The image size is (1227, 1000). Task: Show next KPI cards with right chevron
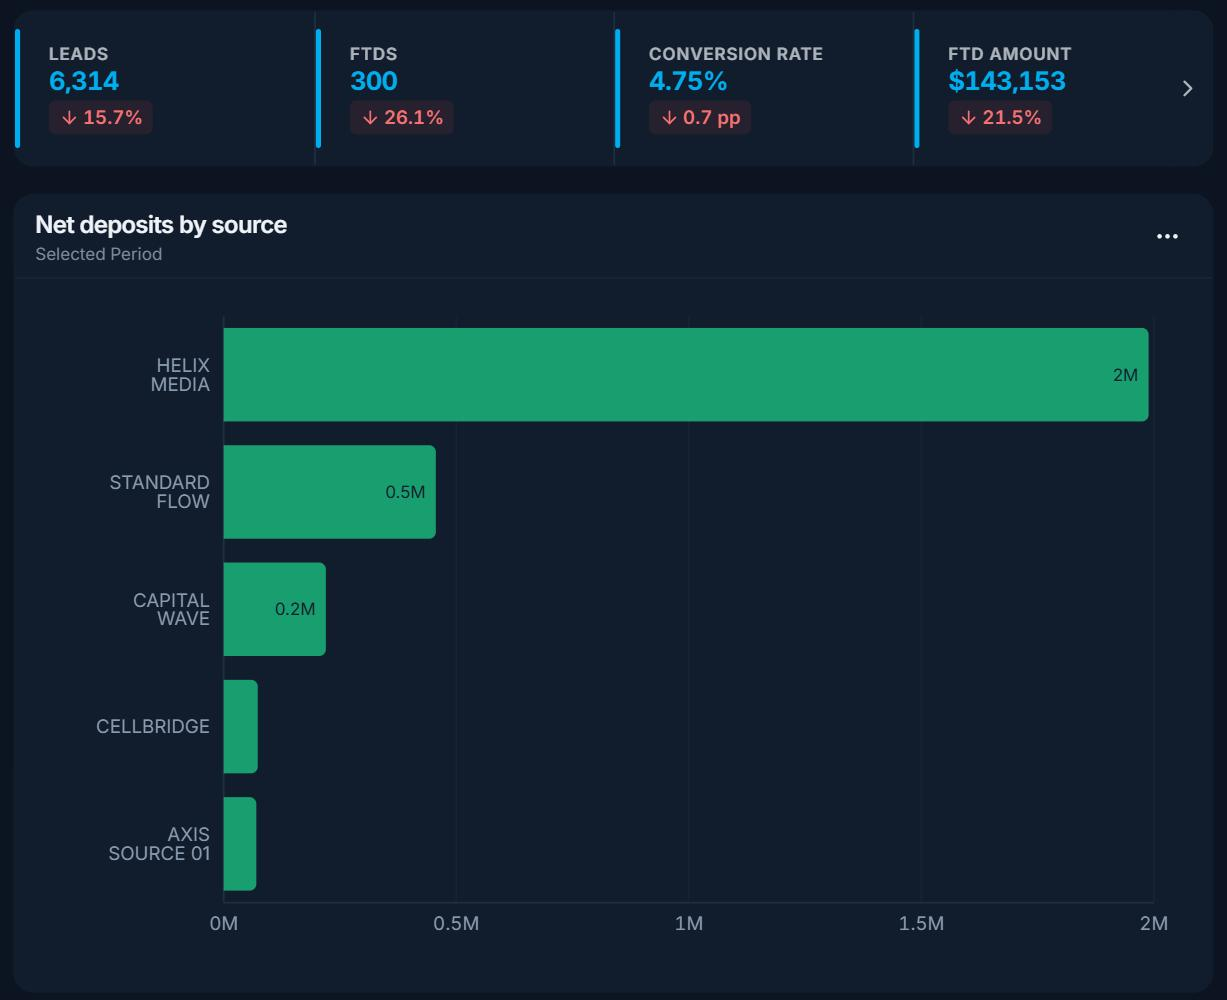(1187, 88)
